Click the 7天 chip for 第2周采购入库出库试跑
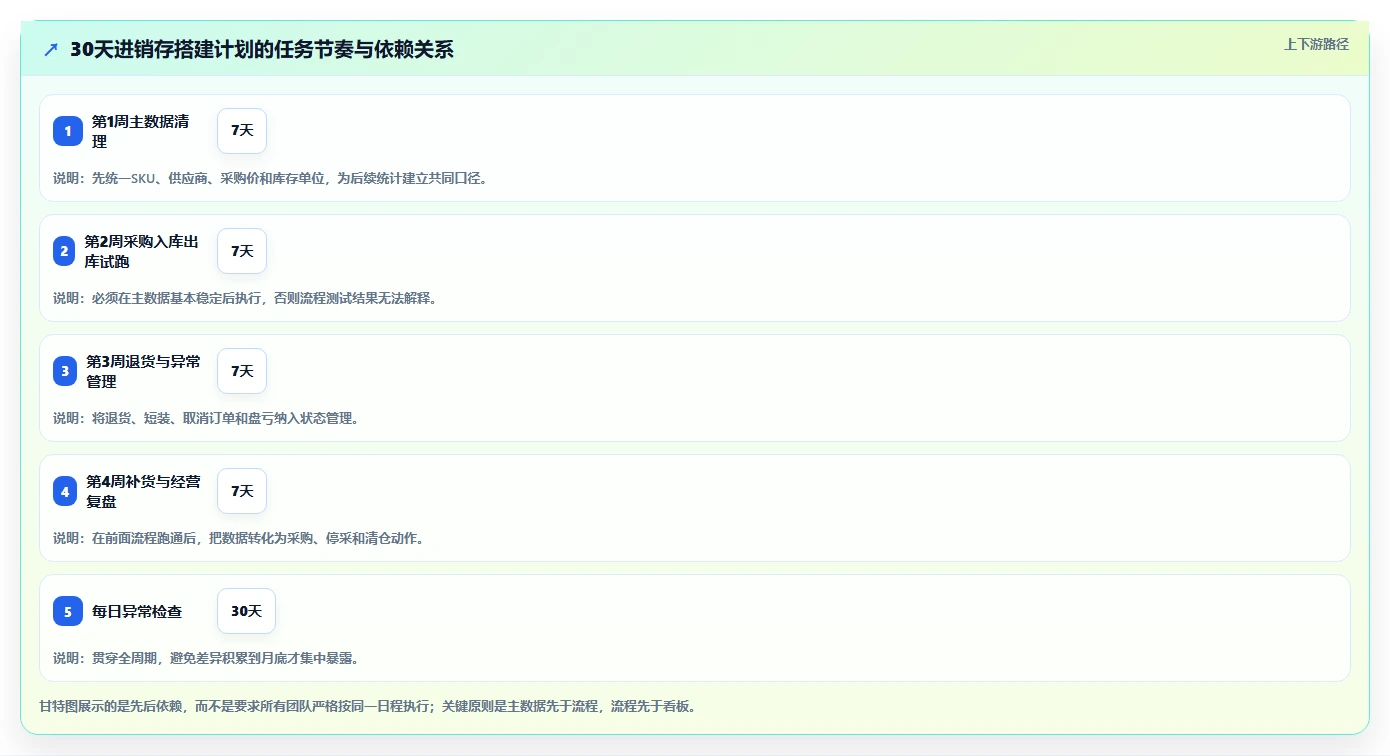Viewport: 1390px width, 756px height. coord(242,251)
